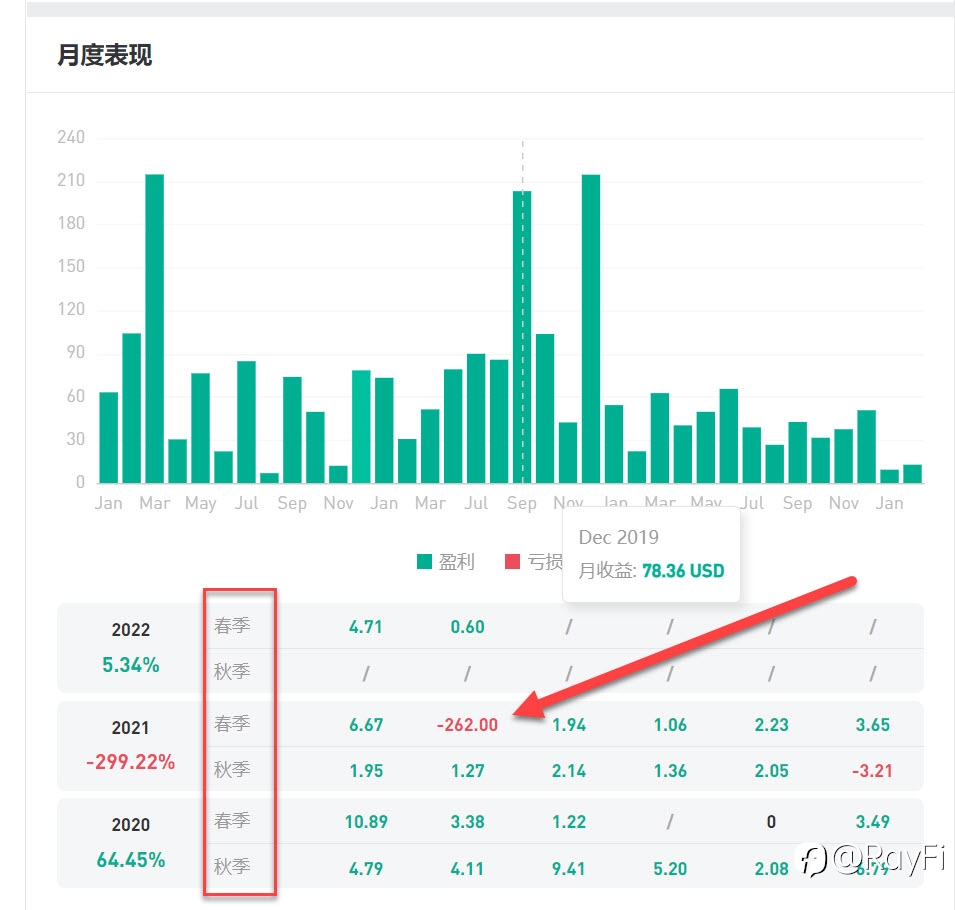Click the 春季 label in the 2022 row
Screen dimensions: 955x910
(x=232, y=626)
